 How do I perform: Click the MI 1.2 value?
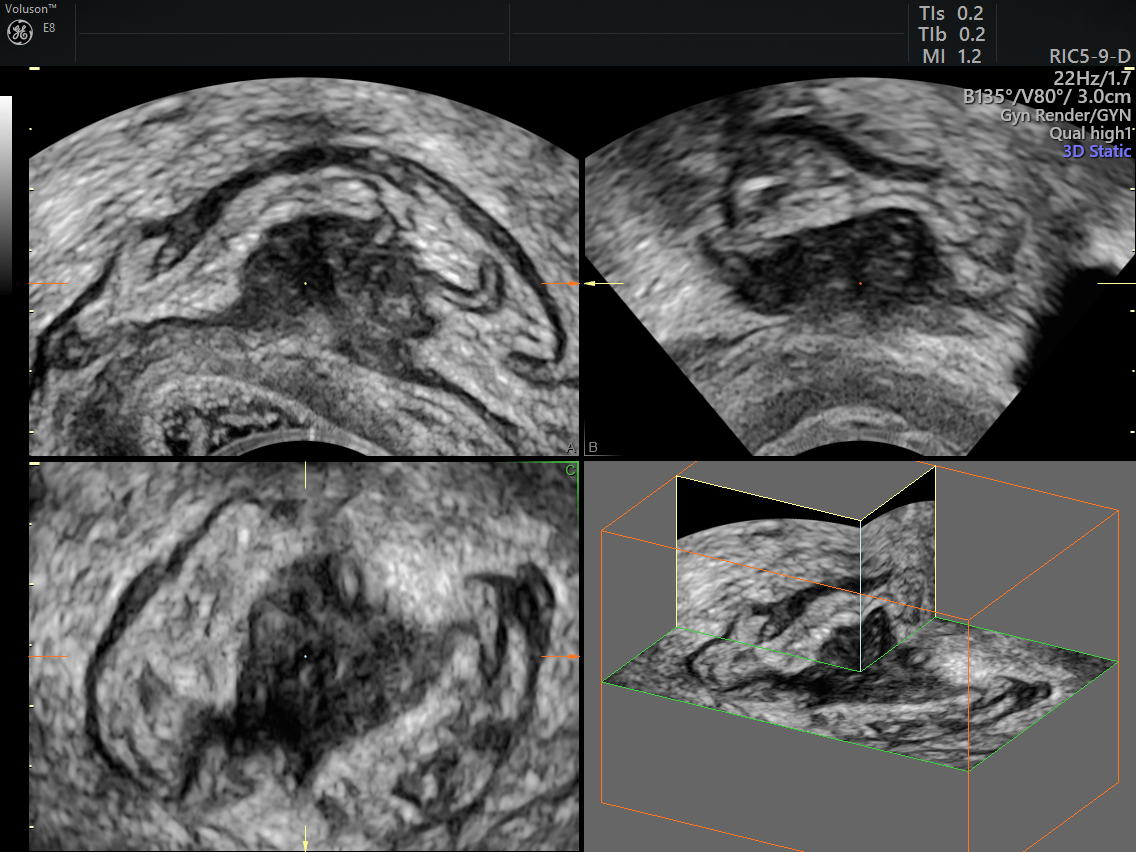pos(951,56)
